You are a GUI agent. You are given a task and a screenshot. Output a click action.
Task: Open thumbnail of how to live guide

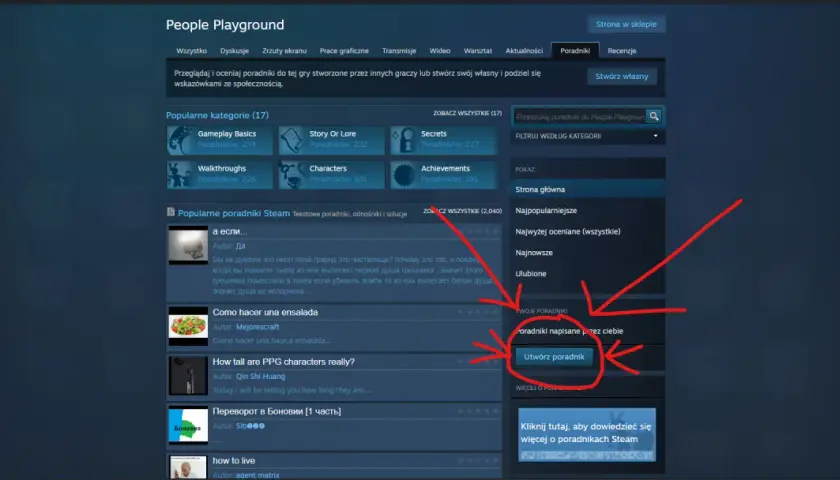(x=188, y=467)
